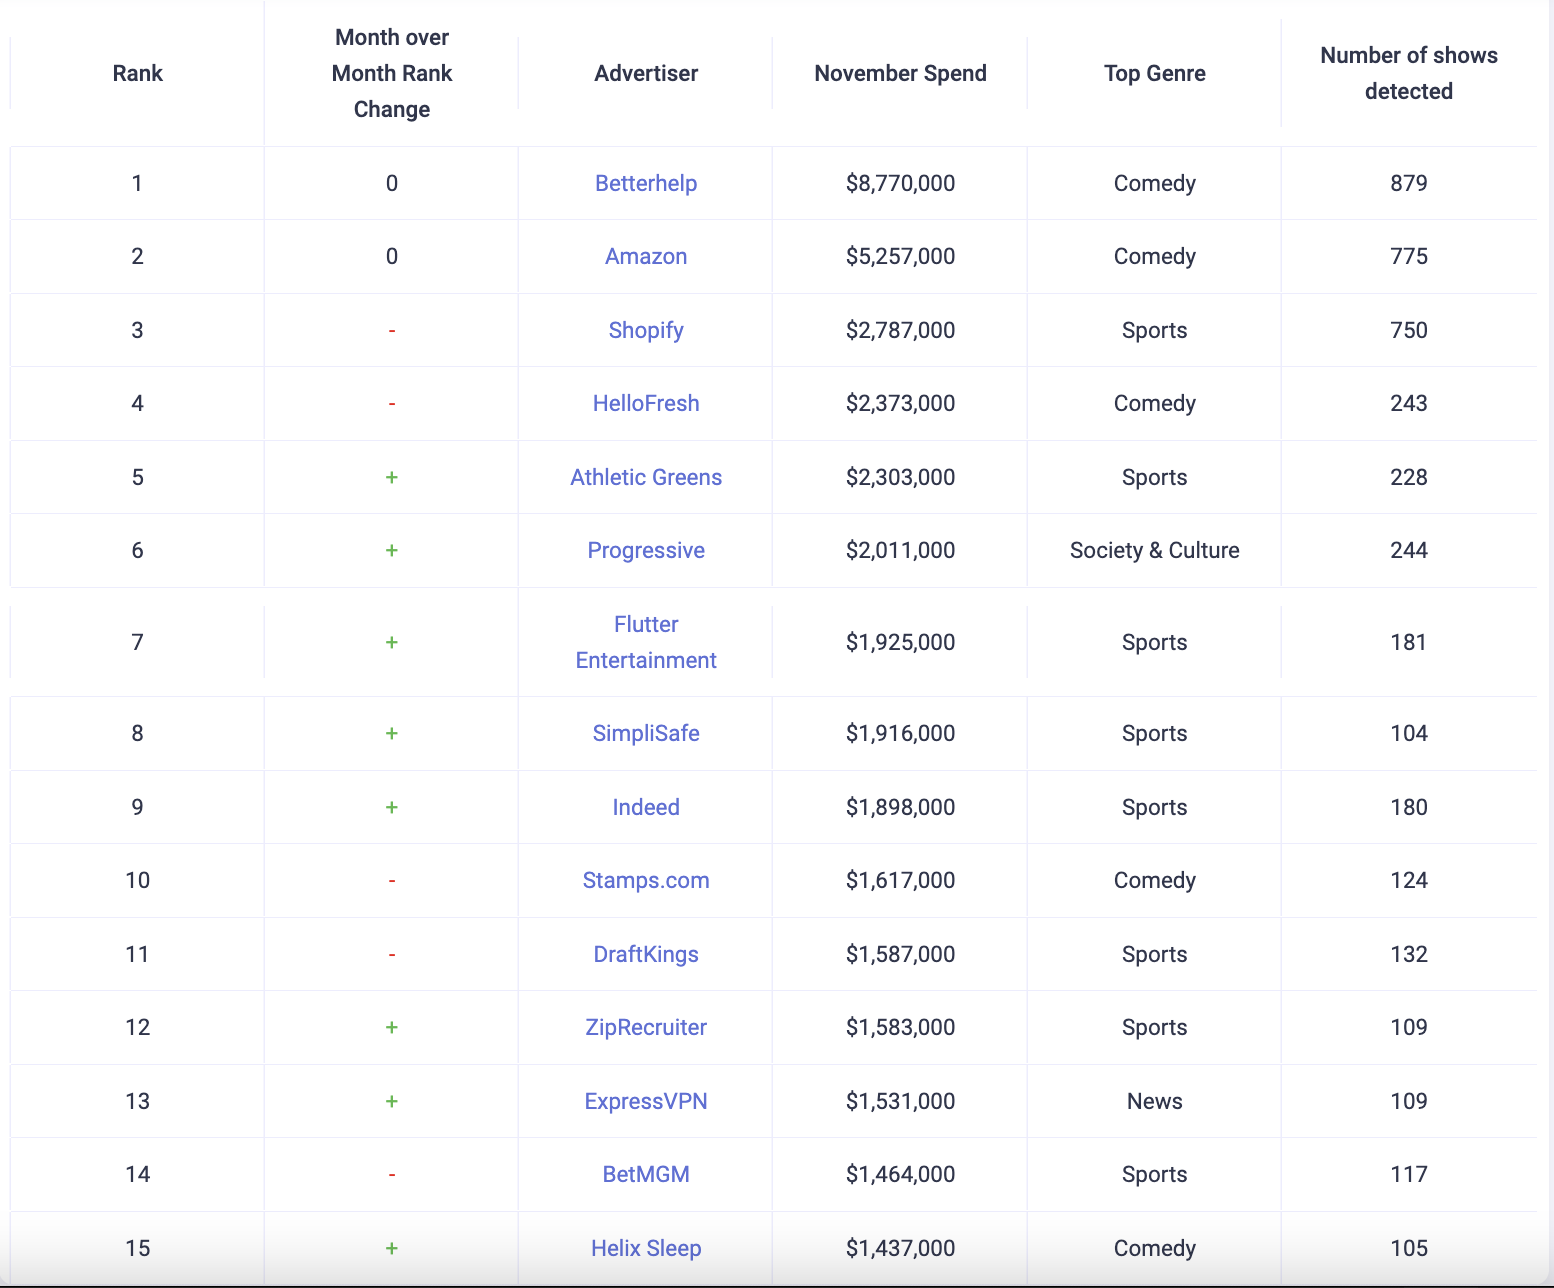Click the Month over Month Rank Change header
Screen dimensions: 1554x1288
[x=392, y=73]
